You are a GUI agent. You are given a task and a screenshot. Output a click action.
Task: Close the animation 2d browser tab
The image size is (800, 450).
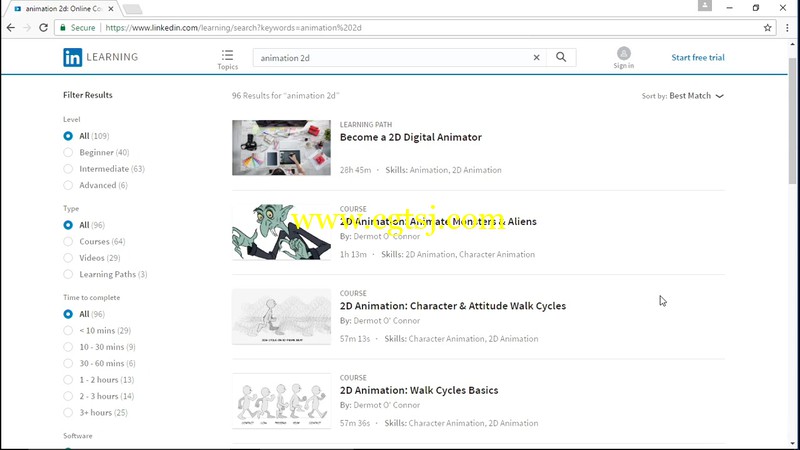111,9
